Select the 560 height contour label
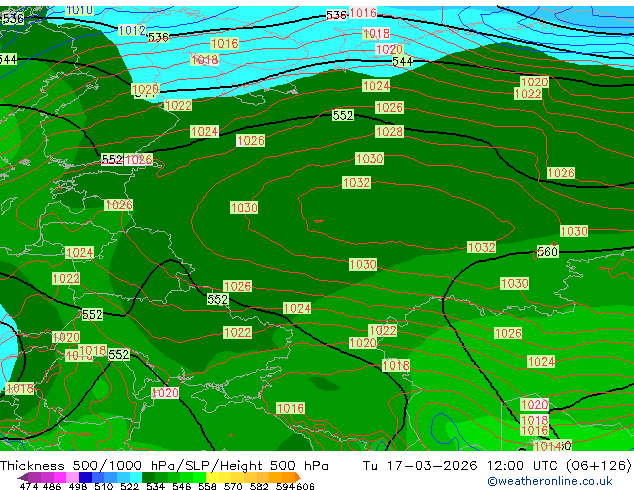 click(547, 251)
